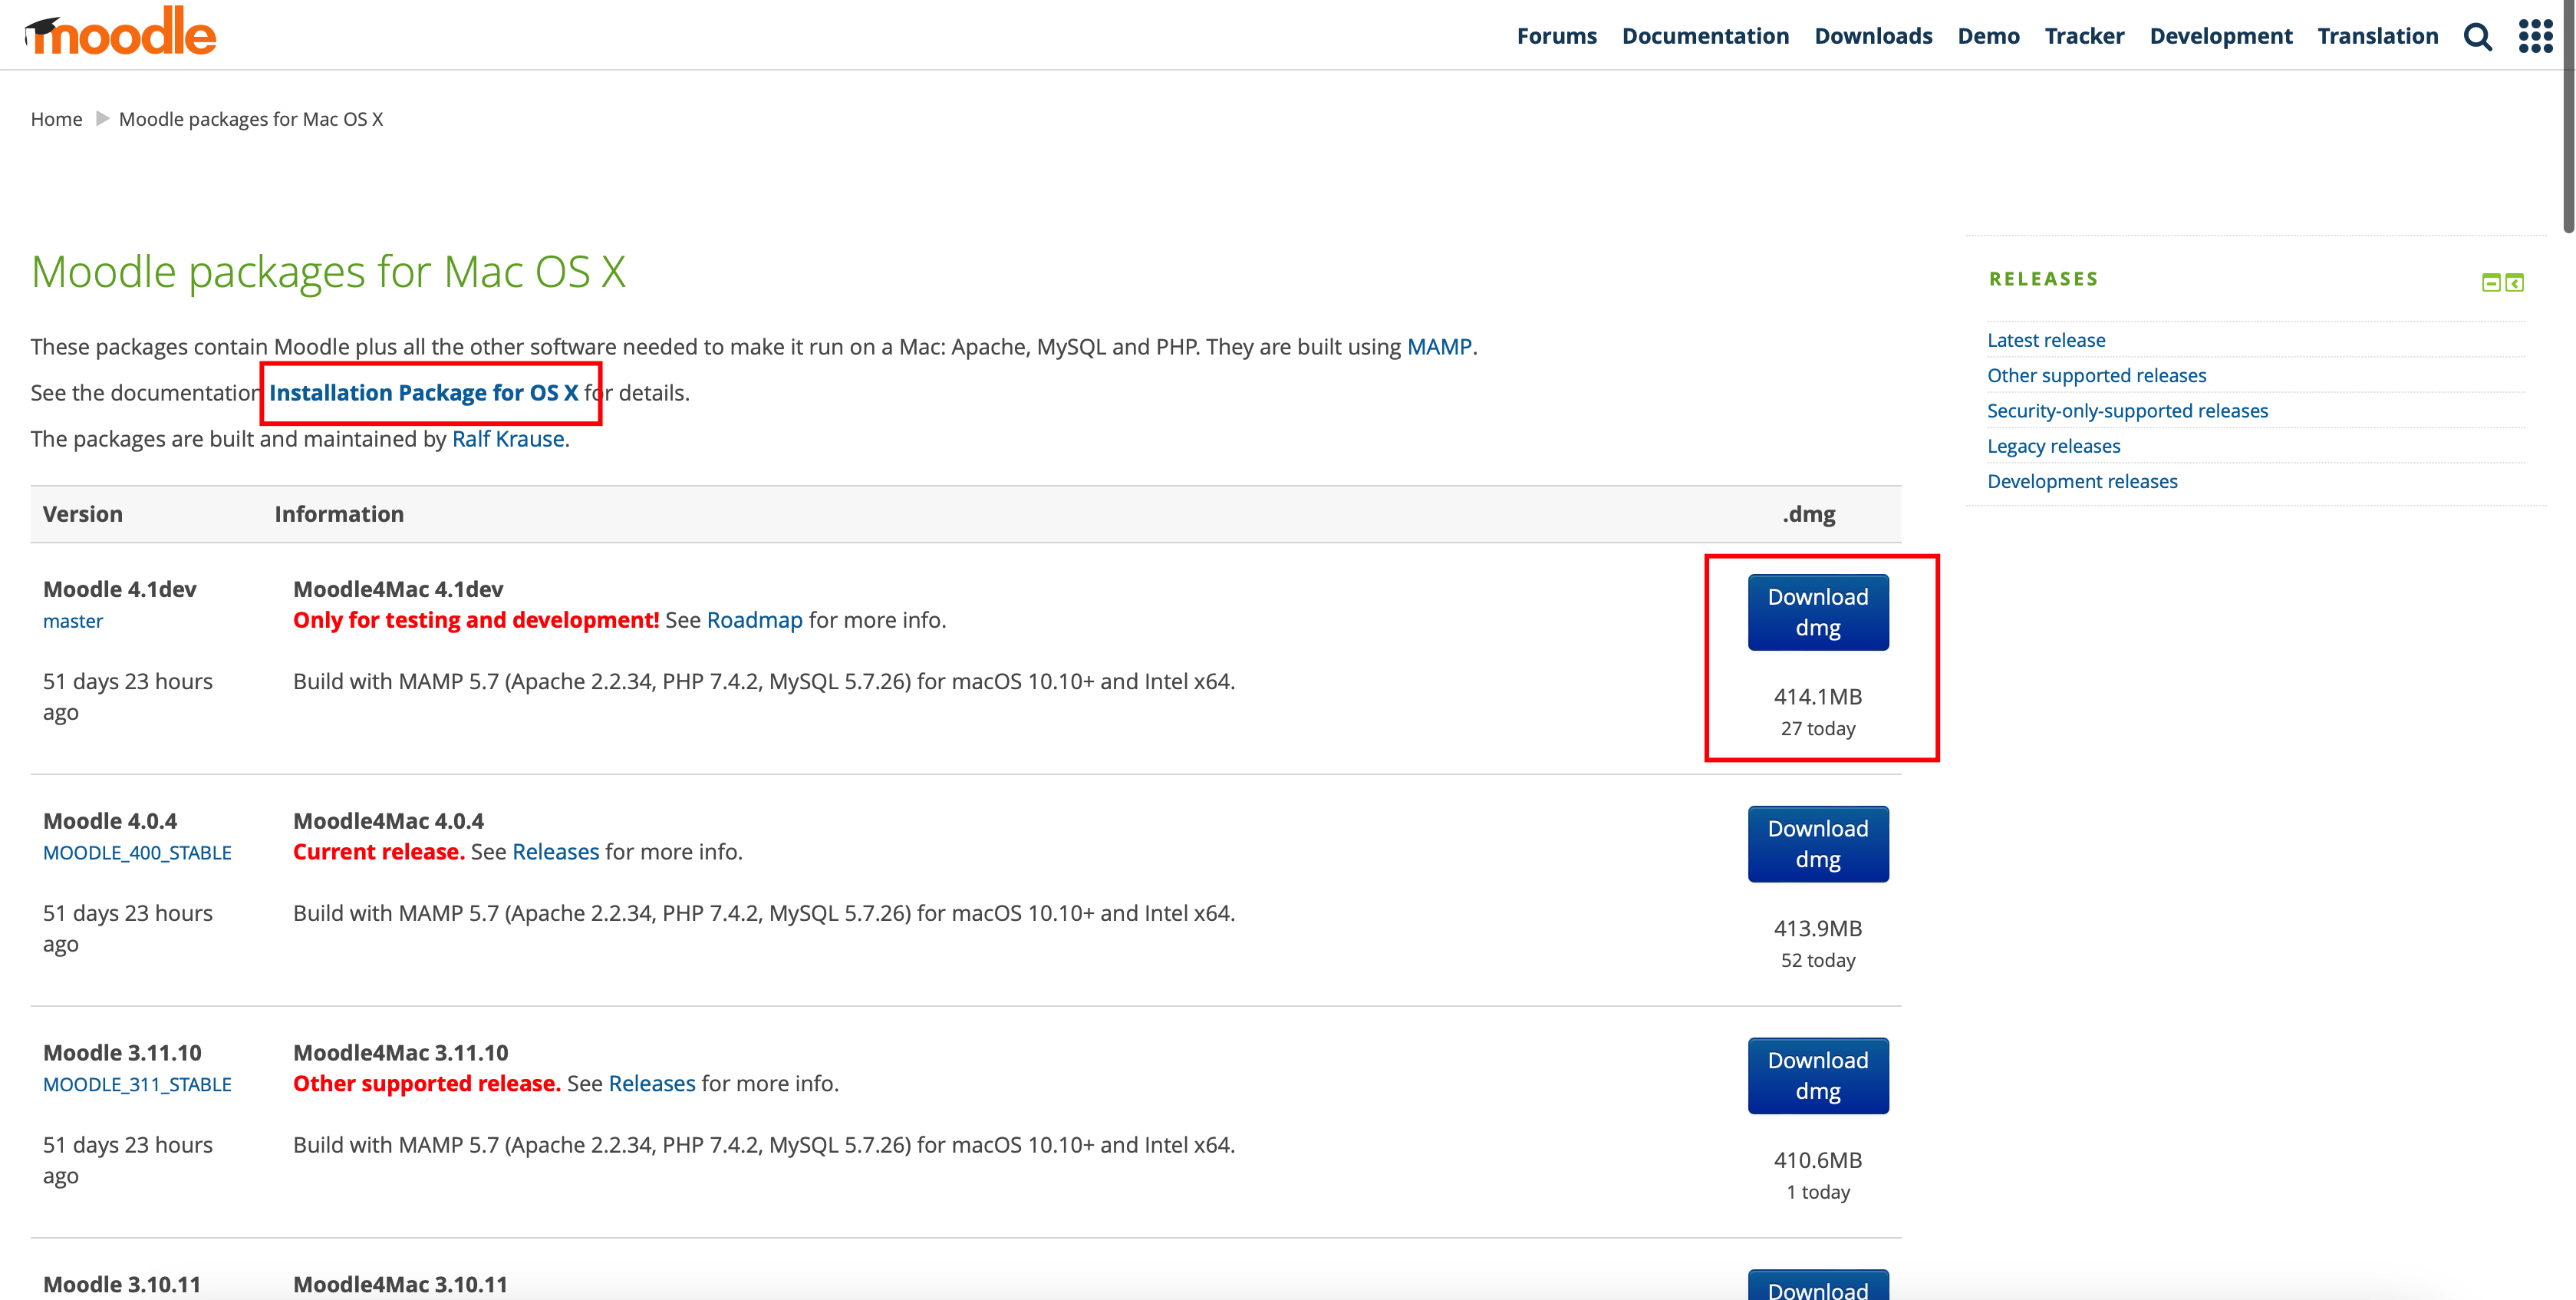
Task: Open the search magnifier icon
Action: 2477,37
